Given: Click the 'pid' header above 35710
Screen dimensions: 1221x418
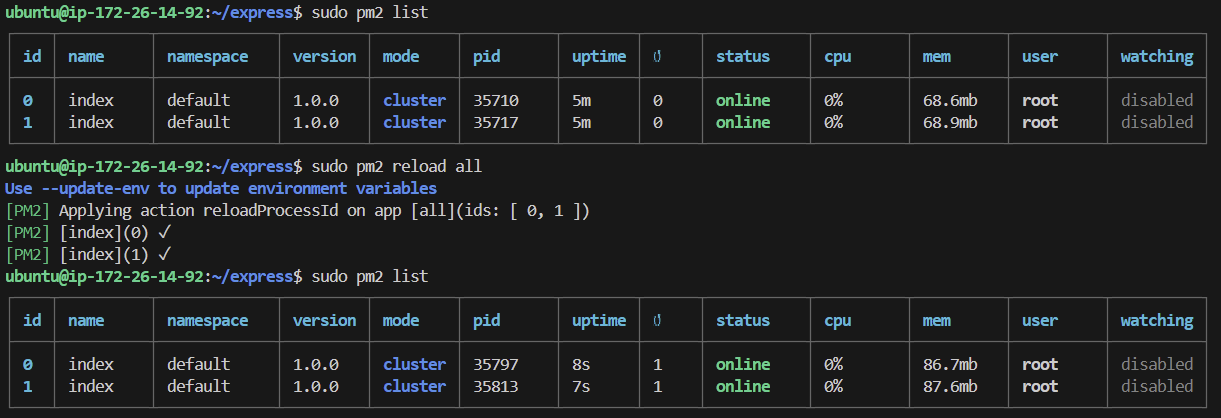Looking at the screenshot, I should [487, 56].
